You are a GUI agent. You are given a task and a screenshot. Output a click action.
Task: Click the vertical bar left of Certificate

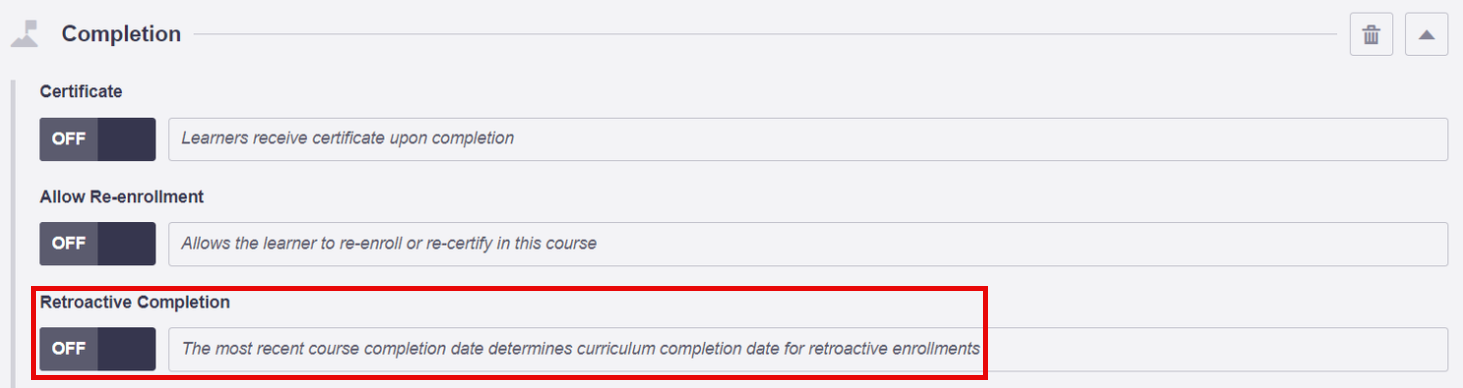coord(13,232)
